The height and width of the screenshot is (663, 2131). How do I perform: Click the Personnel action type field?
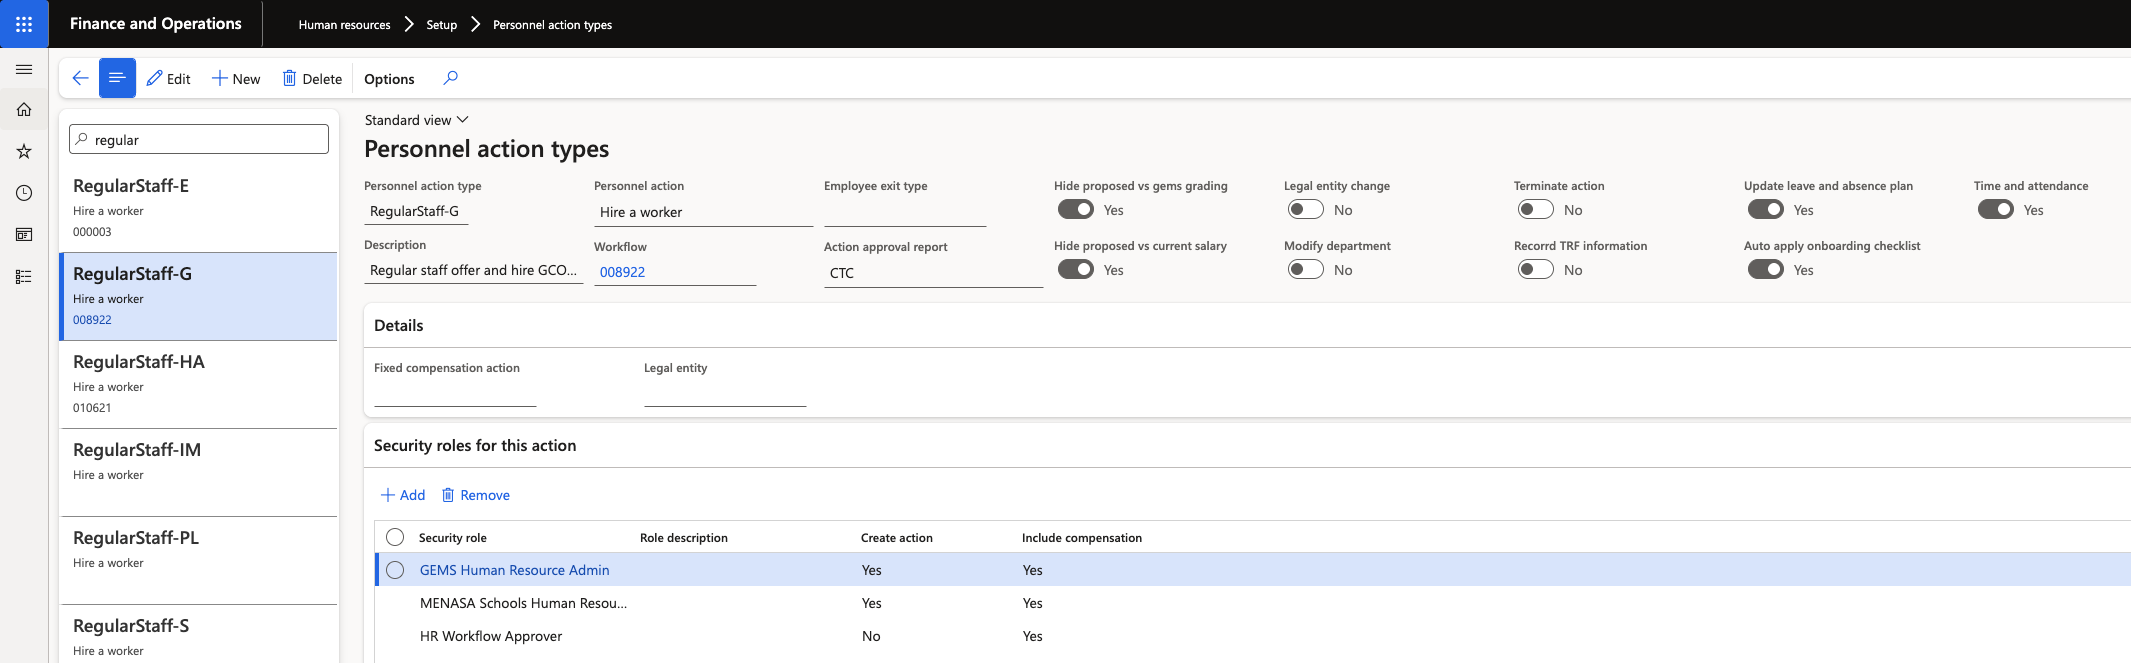[416, 212]
